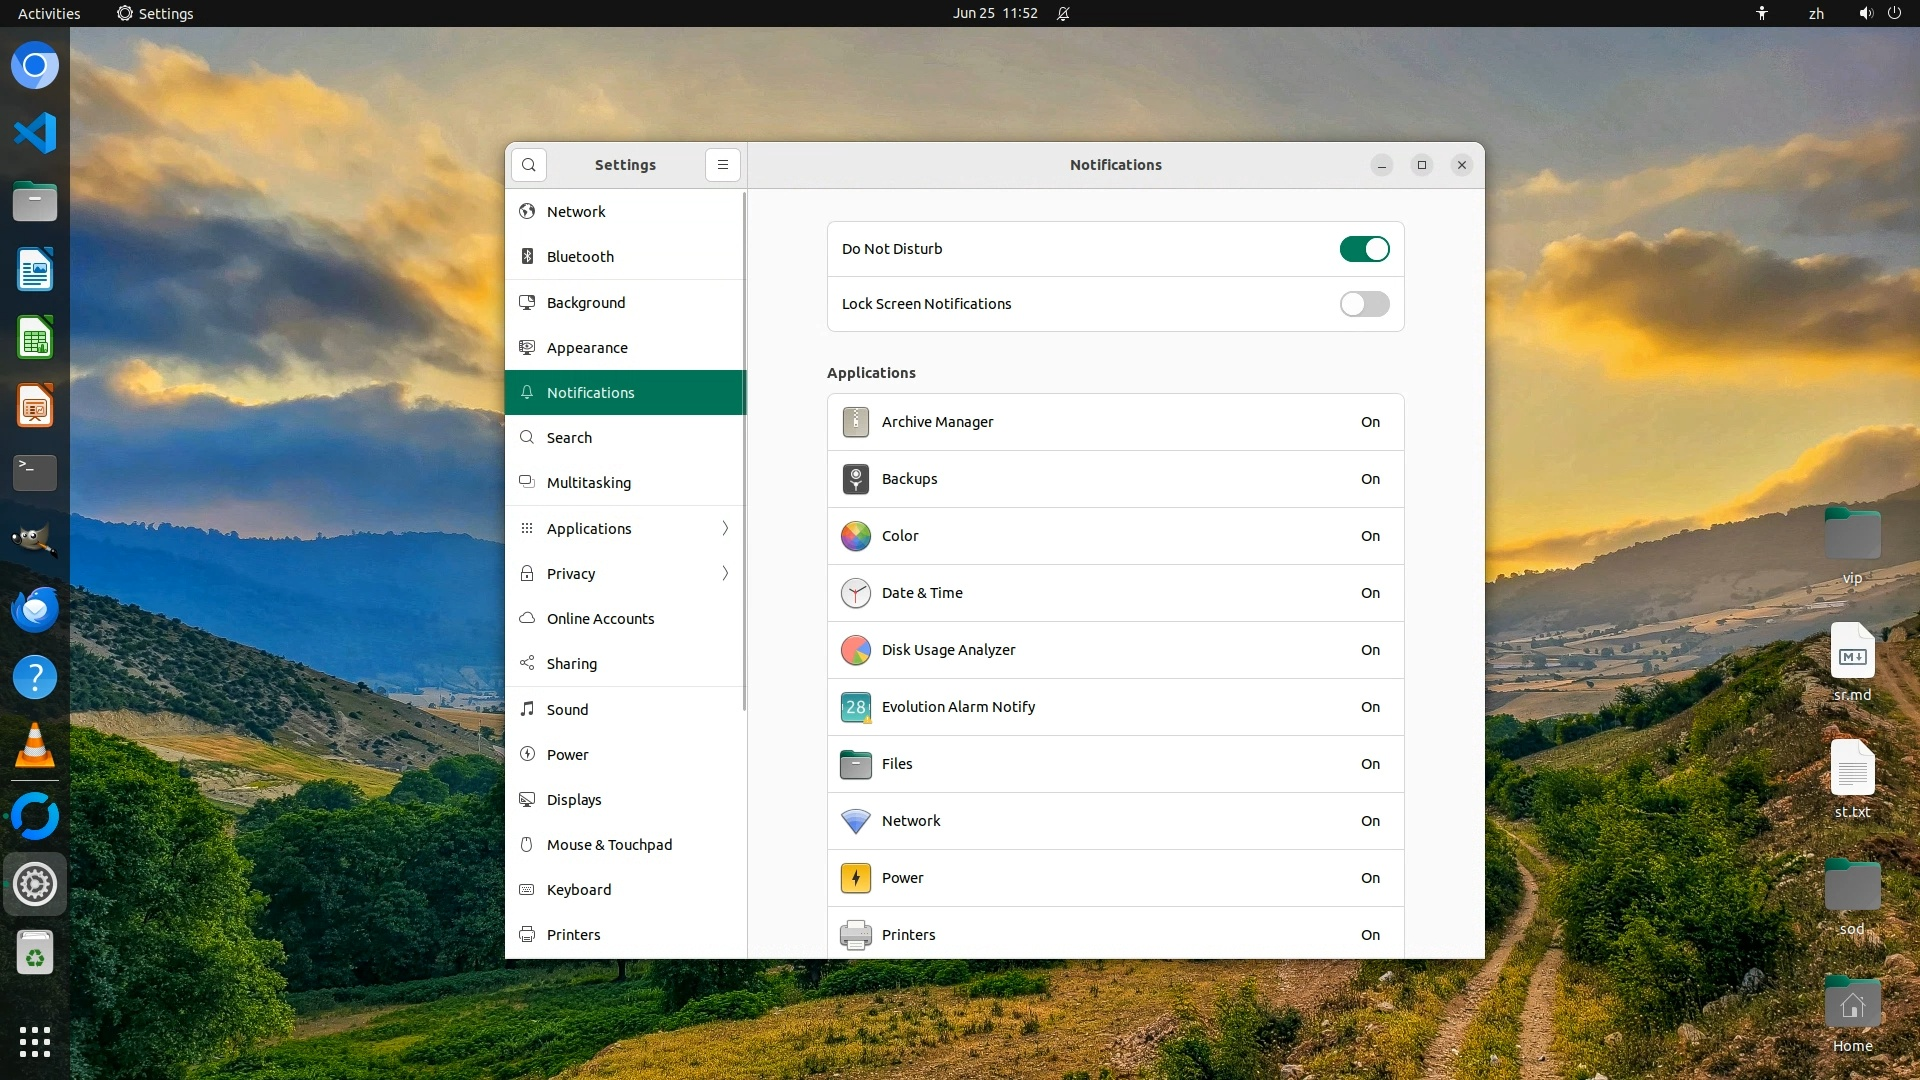The image size is (1920, 1080).
Task: Click the Power lightning bolt icon
Action: [855, 878]
